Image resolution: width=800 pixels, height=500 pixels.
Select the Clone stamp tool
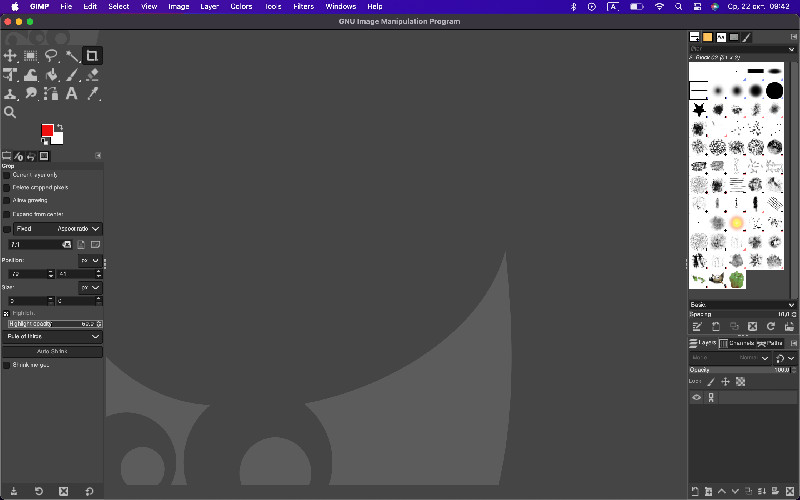(x=10, y=93)
